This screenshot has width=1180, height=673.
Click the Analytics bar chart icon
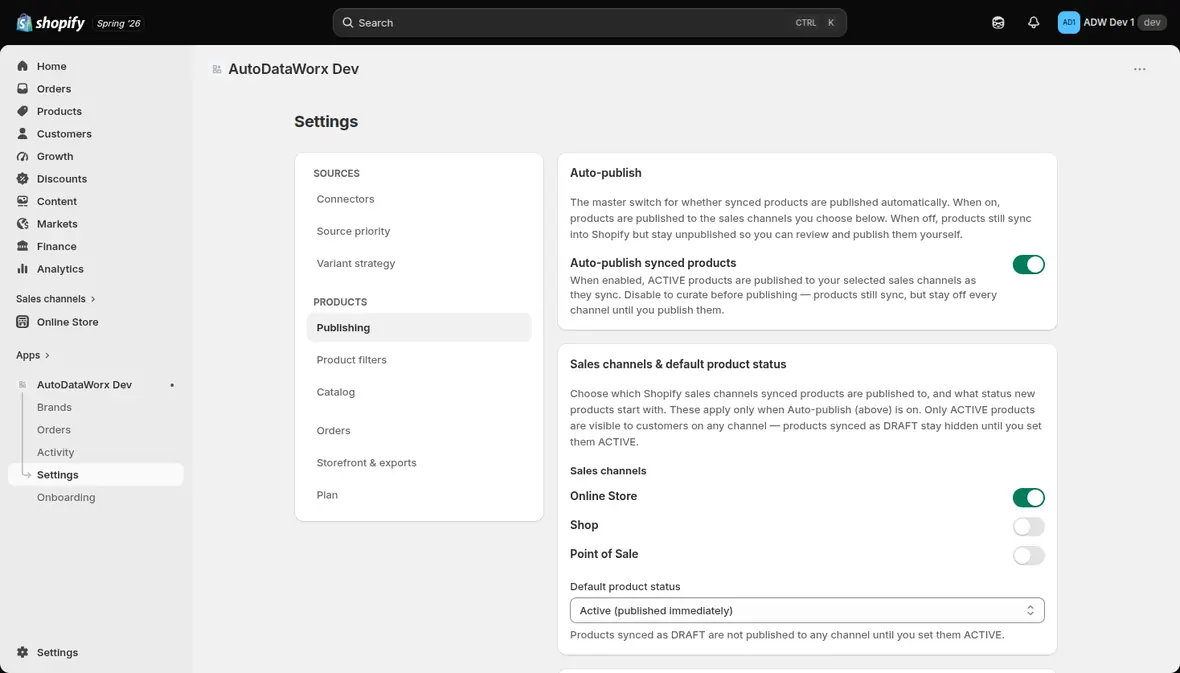(23, 269)
